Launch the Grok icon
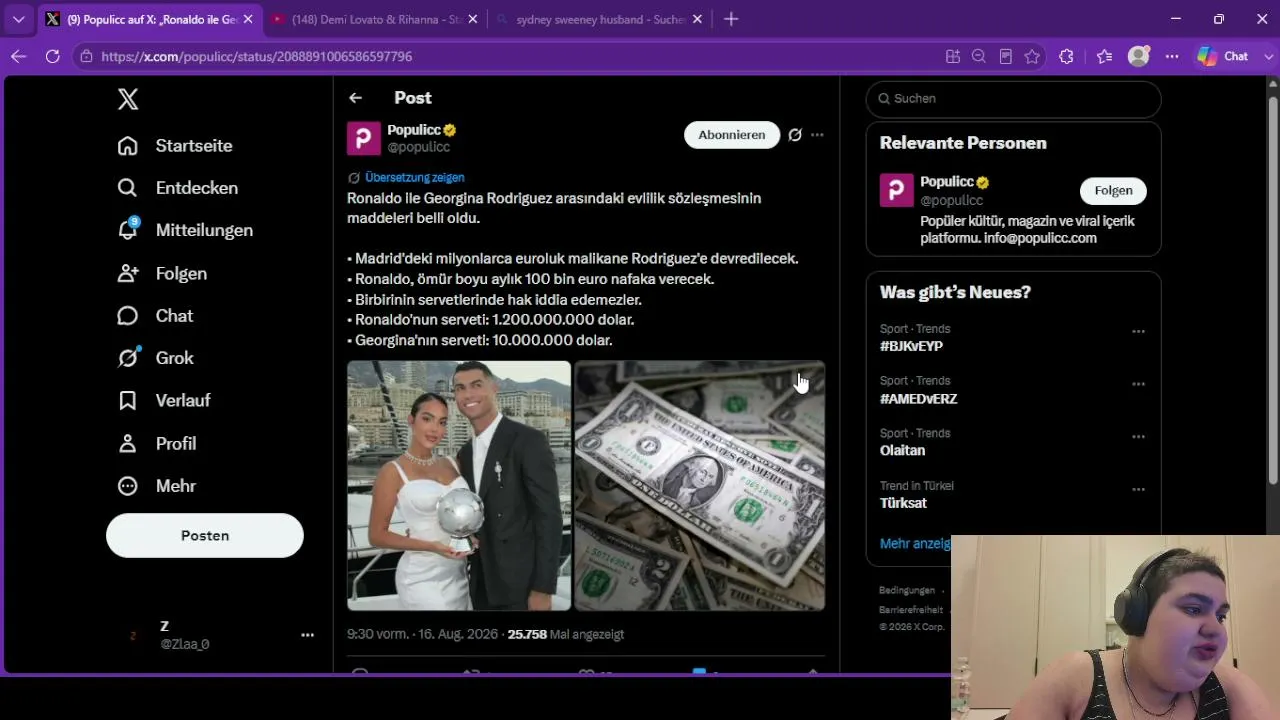 pyautogui.click(x=128, y=358)
